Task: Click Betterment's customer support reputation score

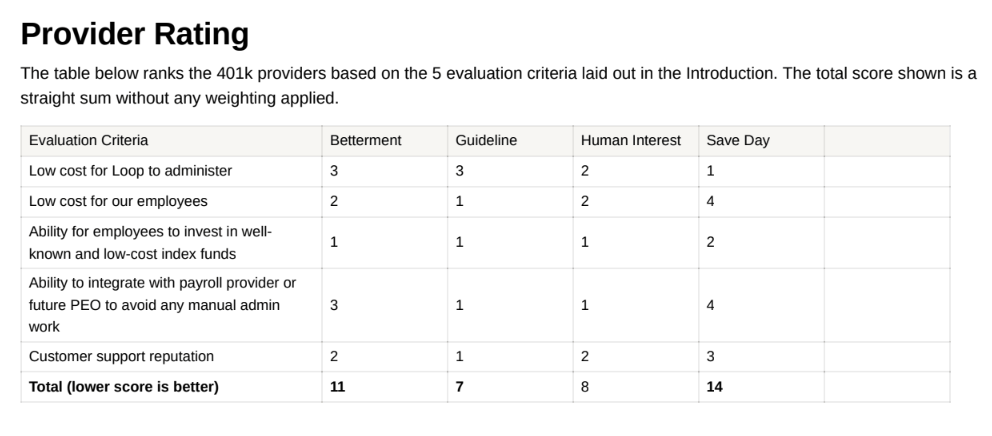Action: click(334, 357)
